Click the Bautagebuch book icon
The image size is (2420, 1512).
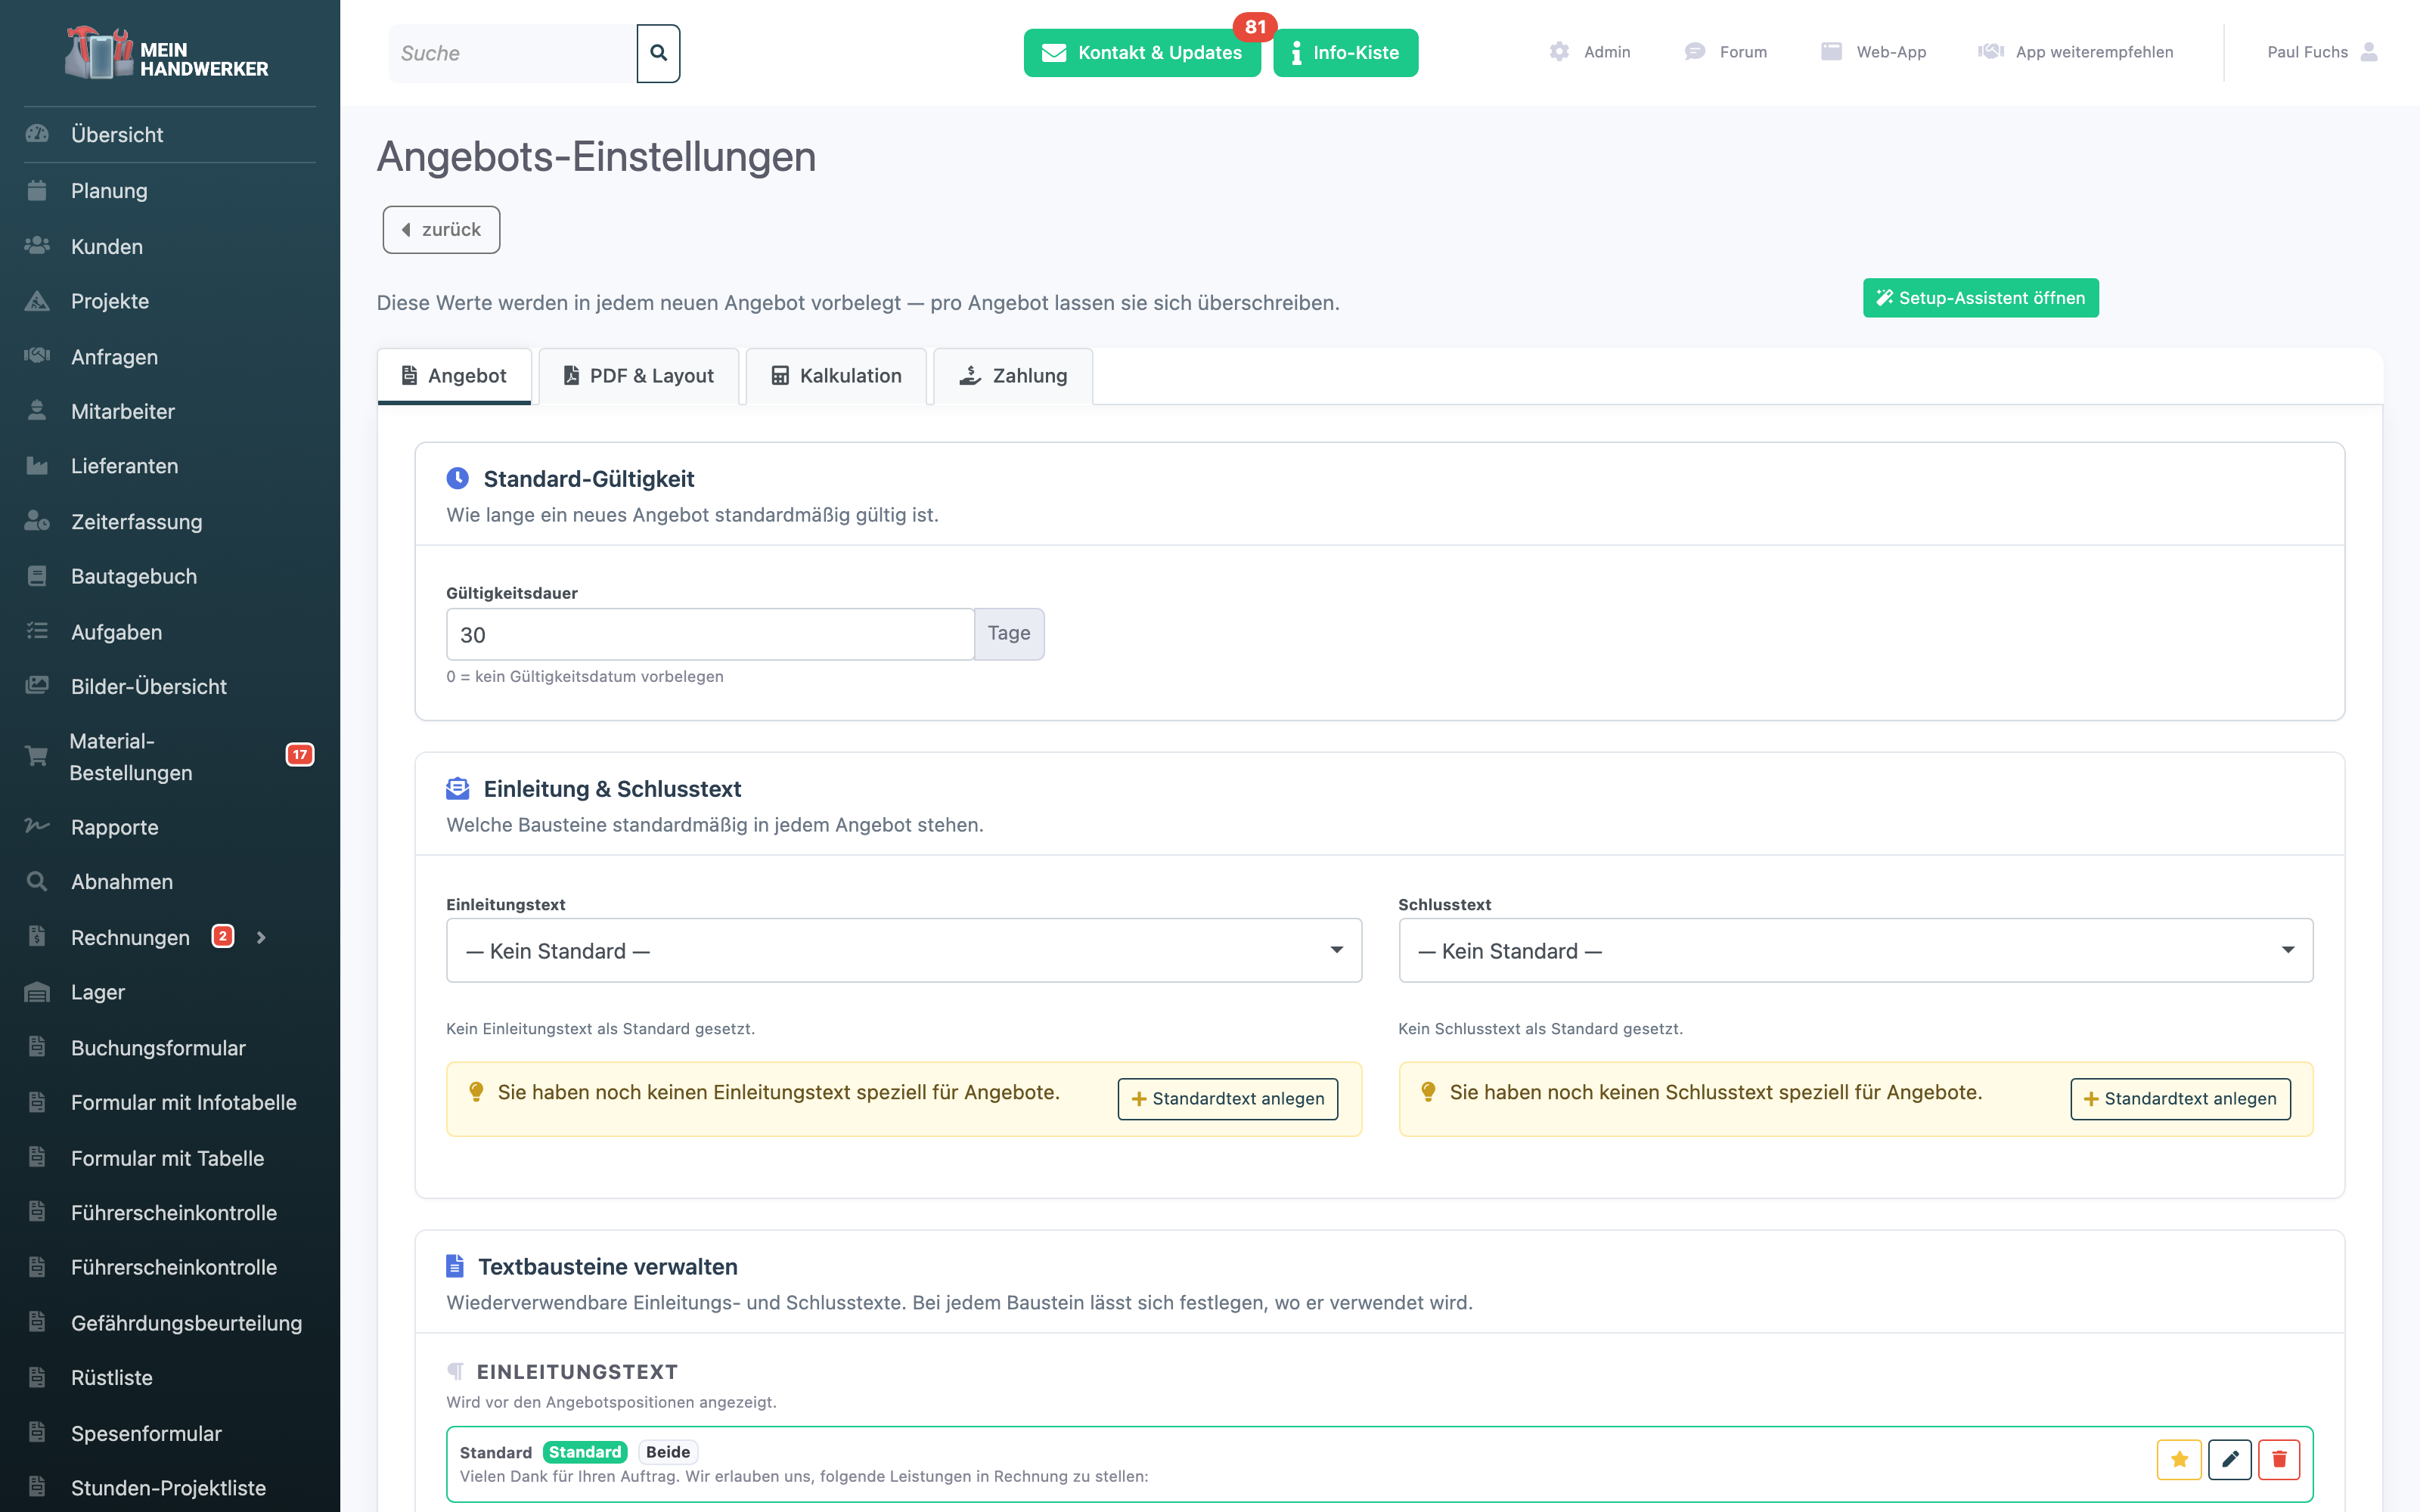pos(37,576)
